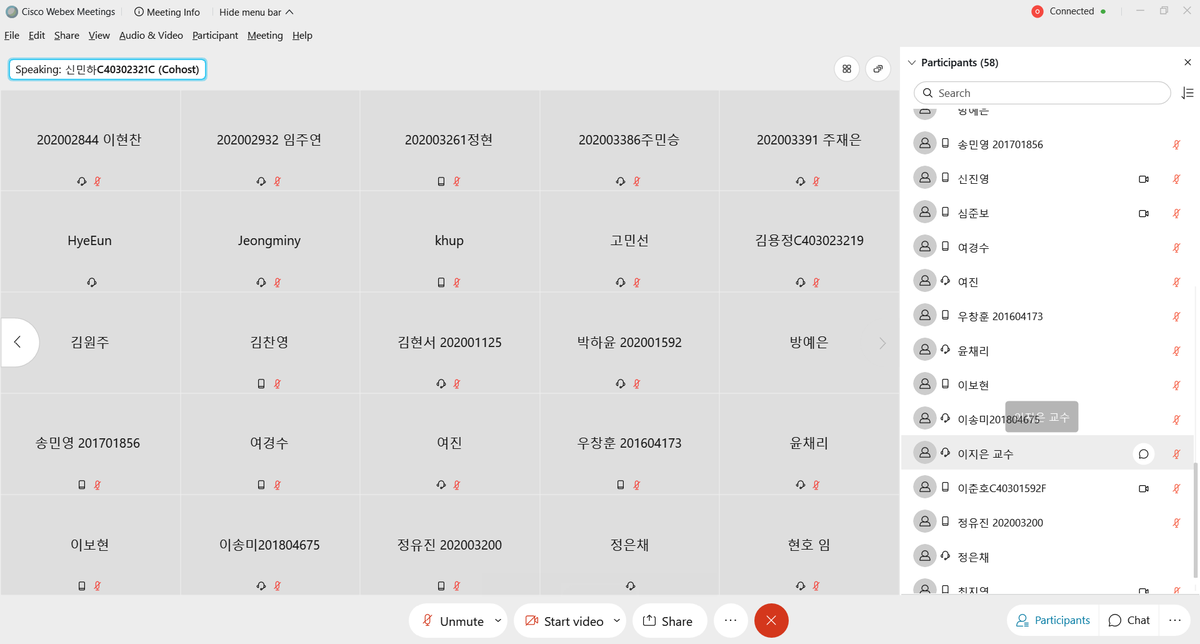This screenshot has width=1200, height=644.
Task: Hide menu bar via title bar toggle
Action: coord(256,12)
